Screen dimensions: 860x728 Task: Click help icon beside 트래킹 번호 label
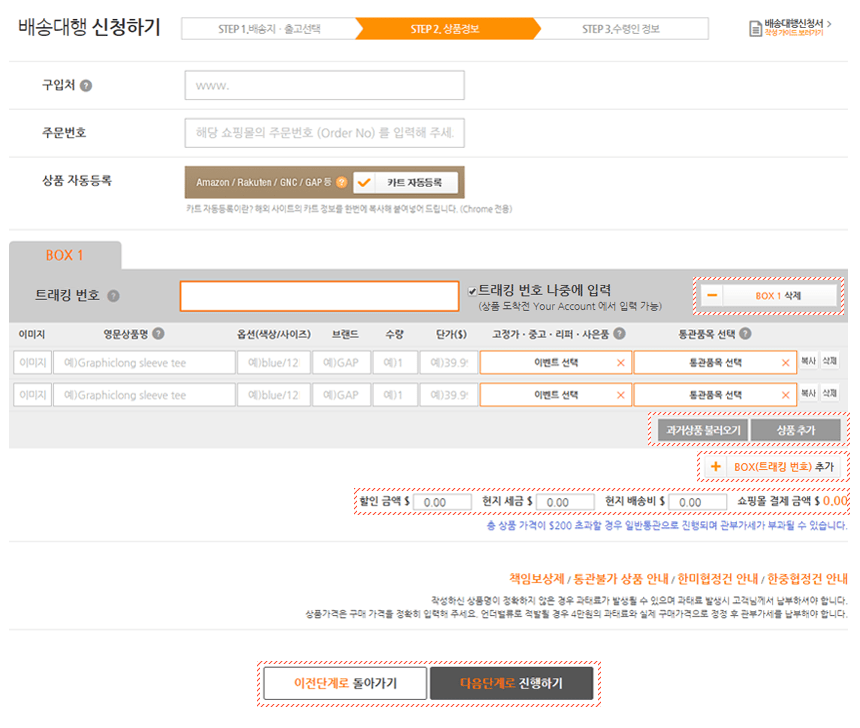click(113, 296)
